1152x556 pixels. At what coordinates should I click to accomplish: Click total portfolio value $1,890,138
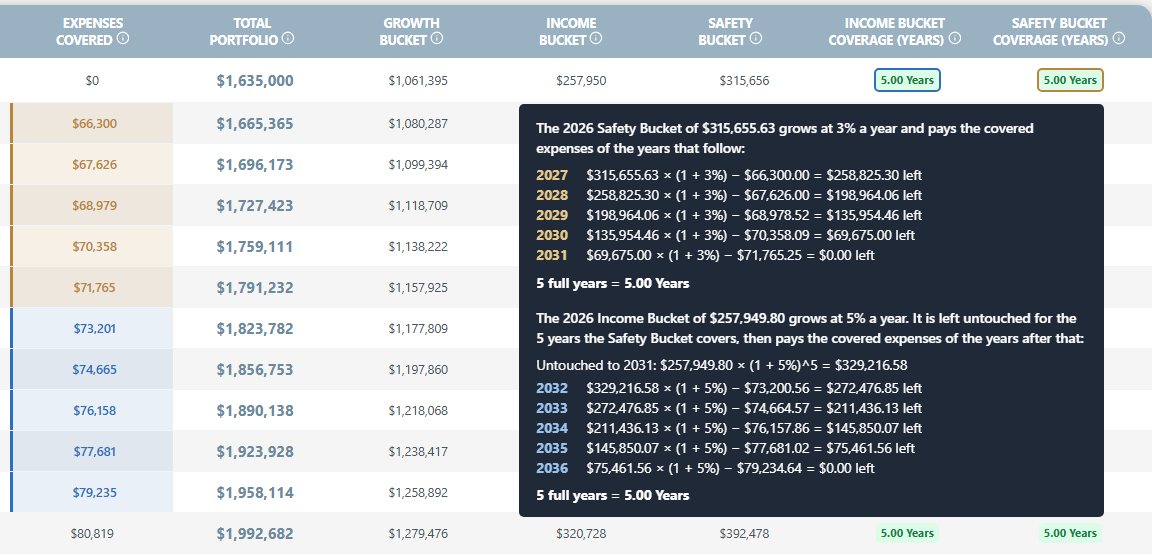(x=255, y=411)
